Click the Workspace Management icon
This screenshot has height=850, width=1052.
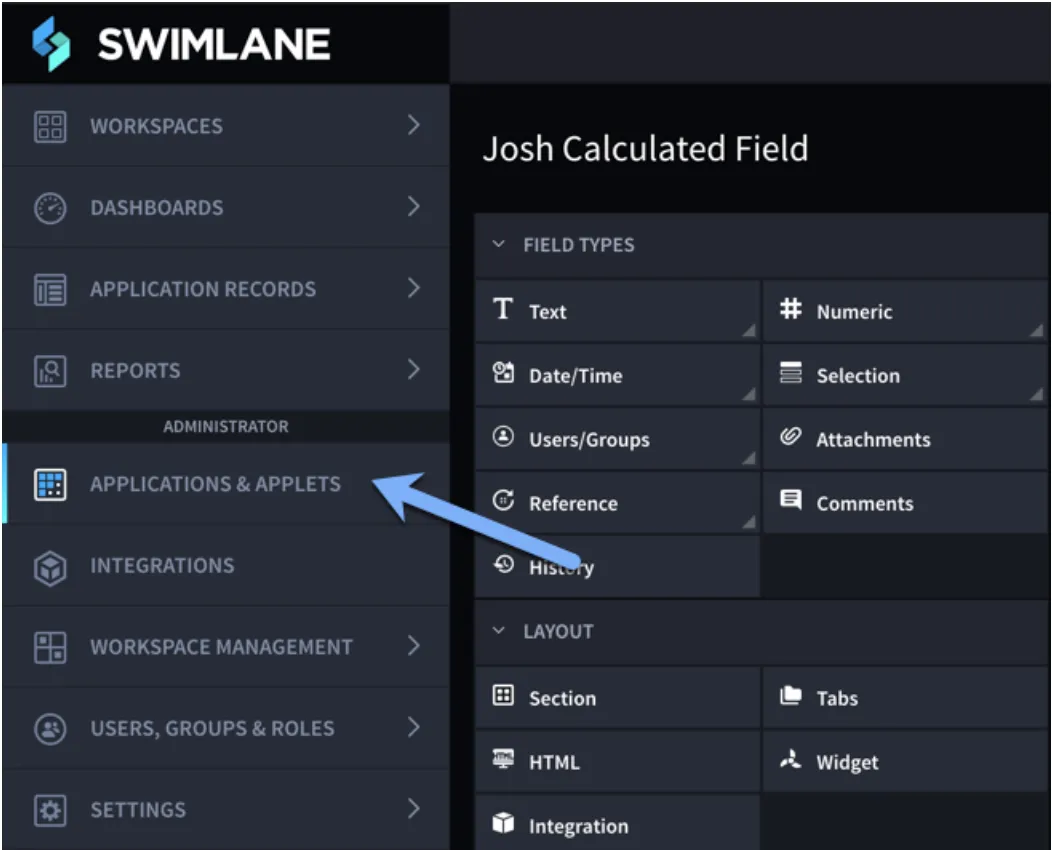50,647
